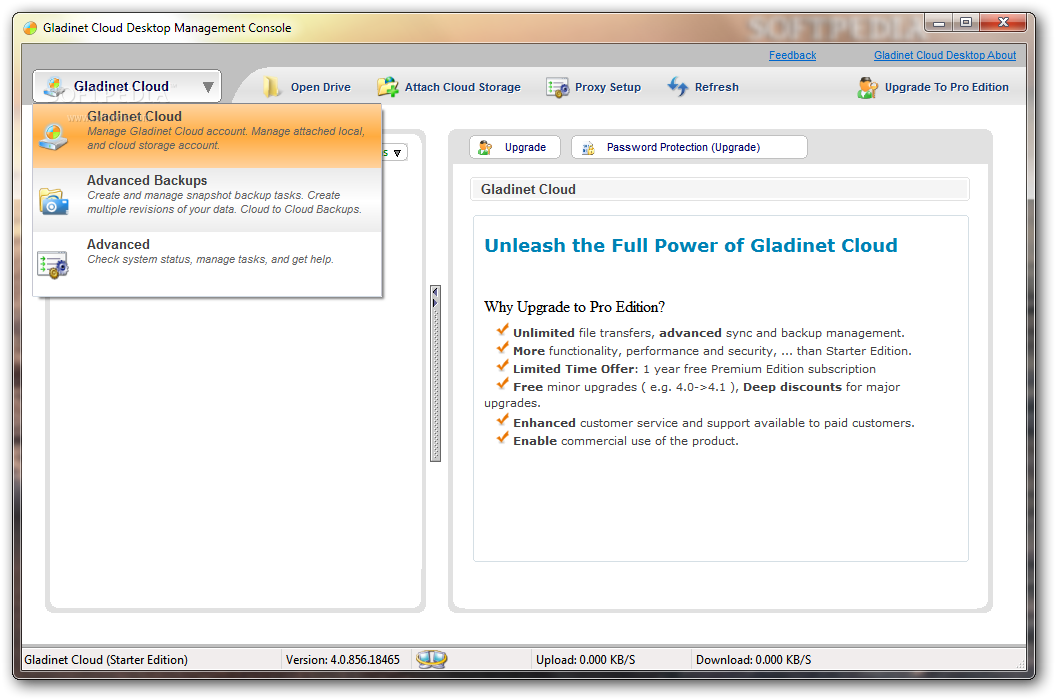
Task: Click the vertical pane splitter bar
Action: (x=436, y=373)
